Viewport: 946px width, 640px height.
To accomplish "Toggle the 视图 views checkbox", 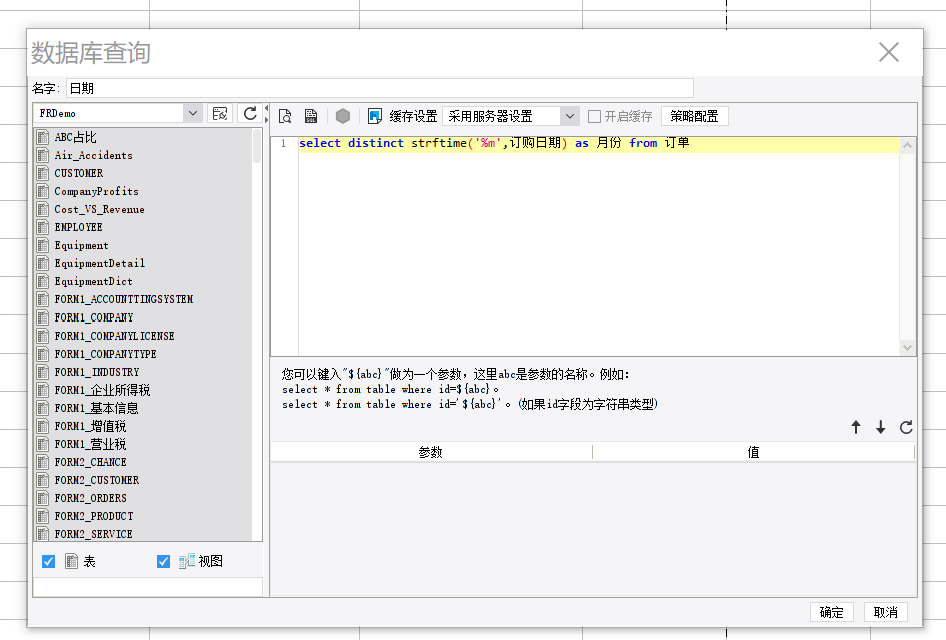I will 163,562.
